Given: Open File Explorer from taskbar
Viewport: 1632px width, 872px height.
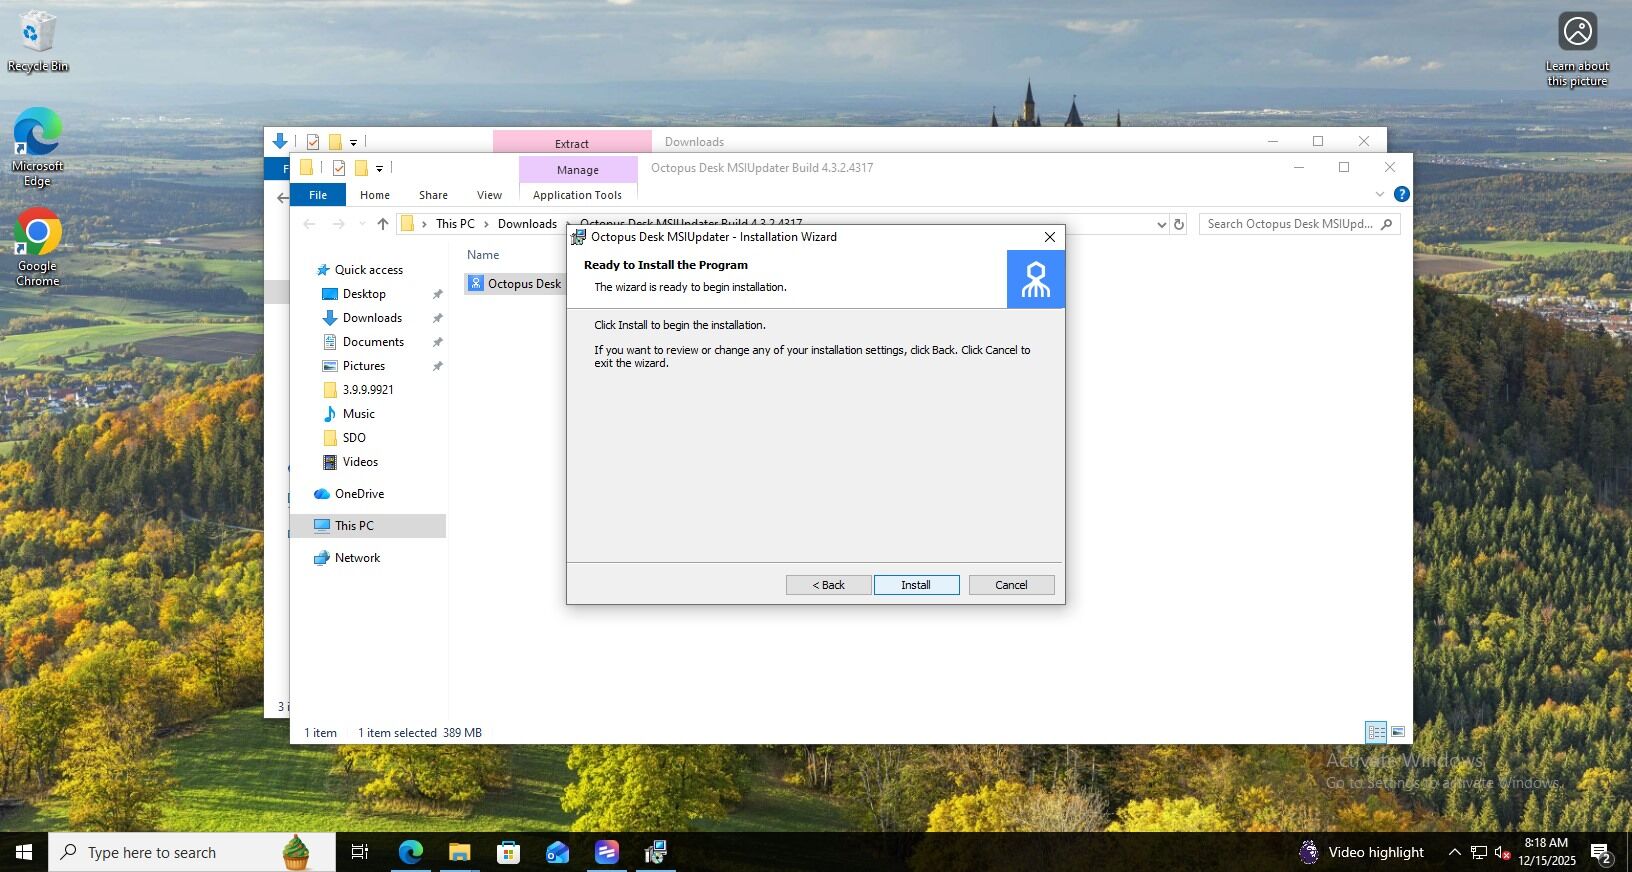Looking at the screenshot, I should click(x=460, y=852).
